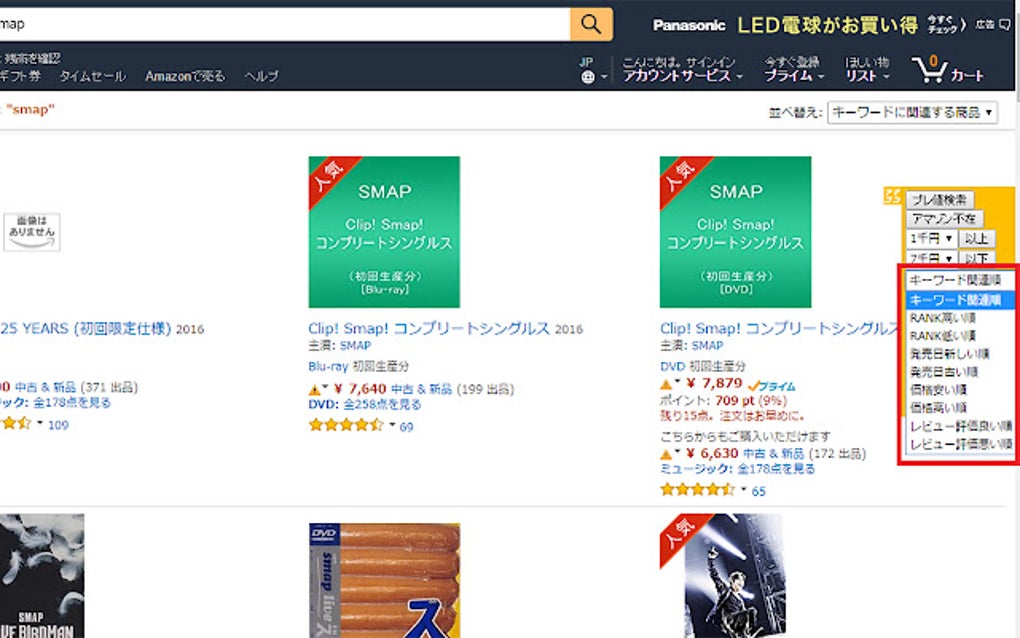Select レビュー評価悪い順 from the sort list
The image size is (1020, 638).
(x=960, y=444)
